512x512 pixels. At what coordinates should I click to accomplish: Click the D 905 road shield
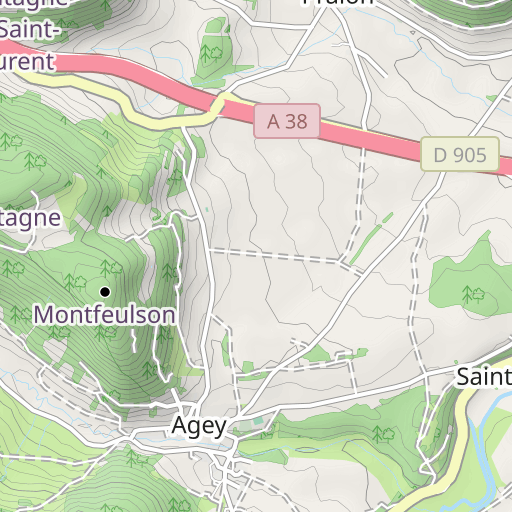coord(460,154)
